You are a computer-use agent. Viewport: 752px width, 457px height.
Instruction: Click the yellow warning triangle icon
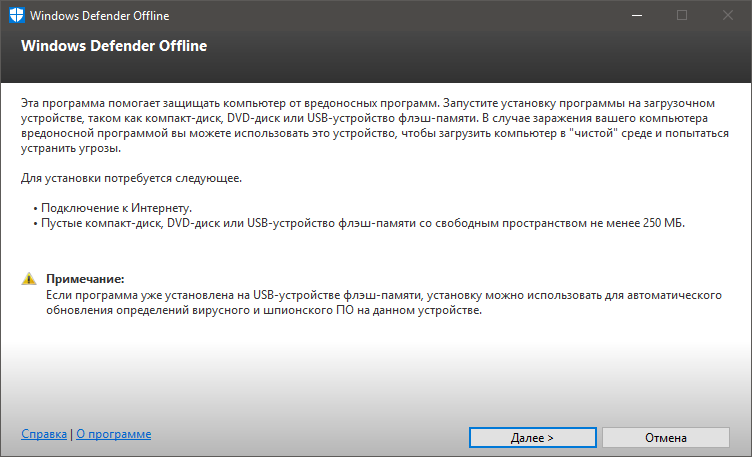[x=29, y=279]
